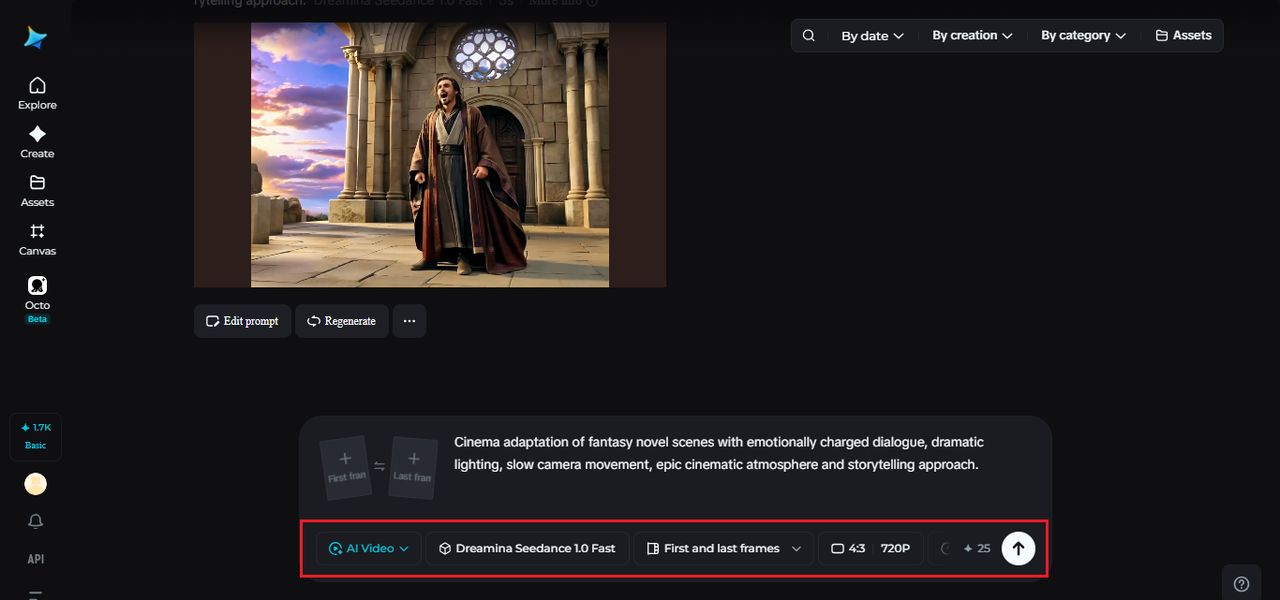The image size is (1280, 600).
Task: Open the AI Video mode dropdown
Action: (369, 548)
